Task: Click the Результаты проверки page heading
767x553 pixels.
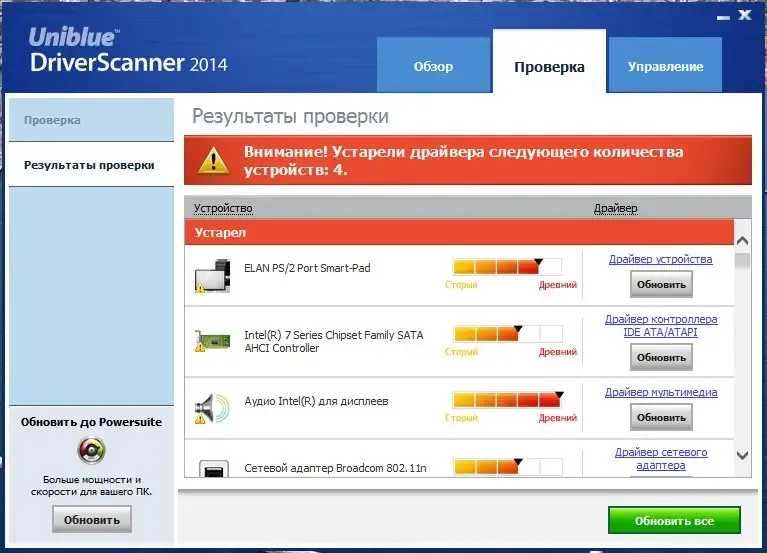Action: pos(290,116)
